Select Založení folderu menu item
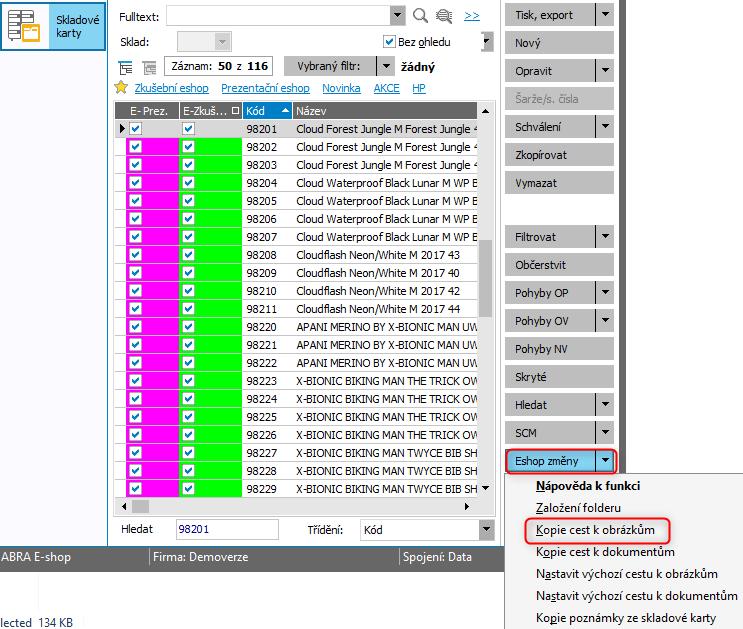 [578, 508]
